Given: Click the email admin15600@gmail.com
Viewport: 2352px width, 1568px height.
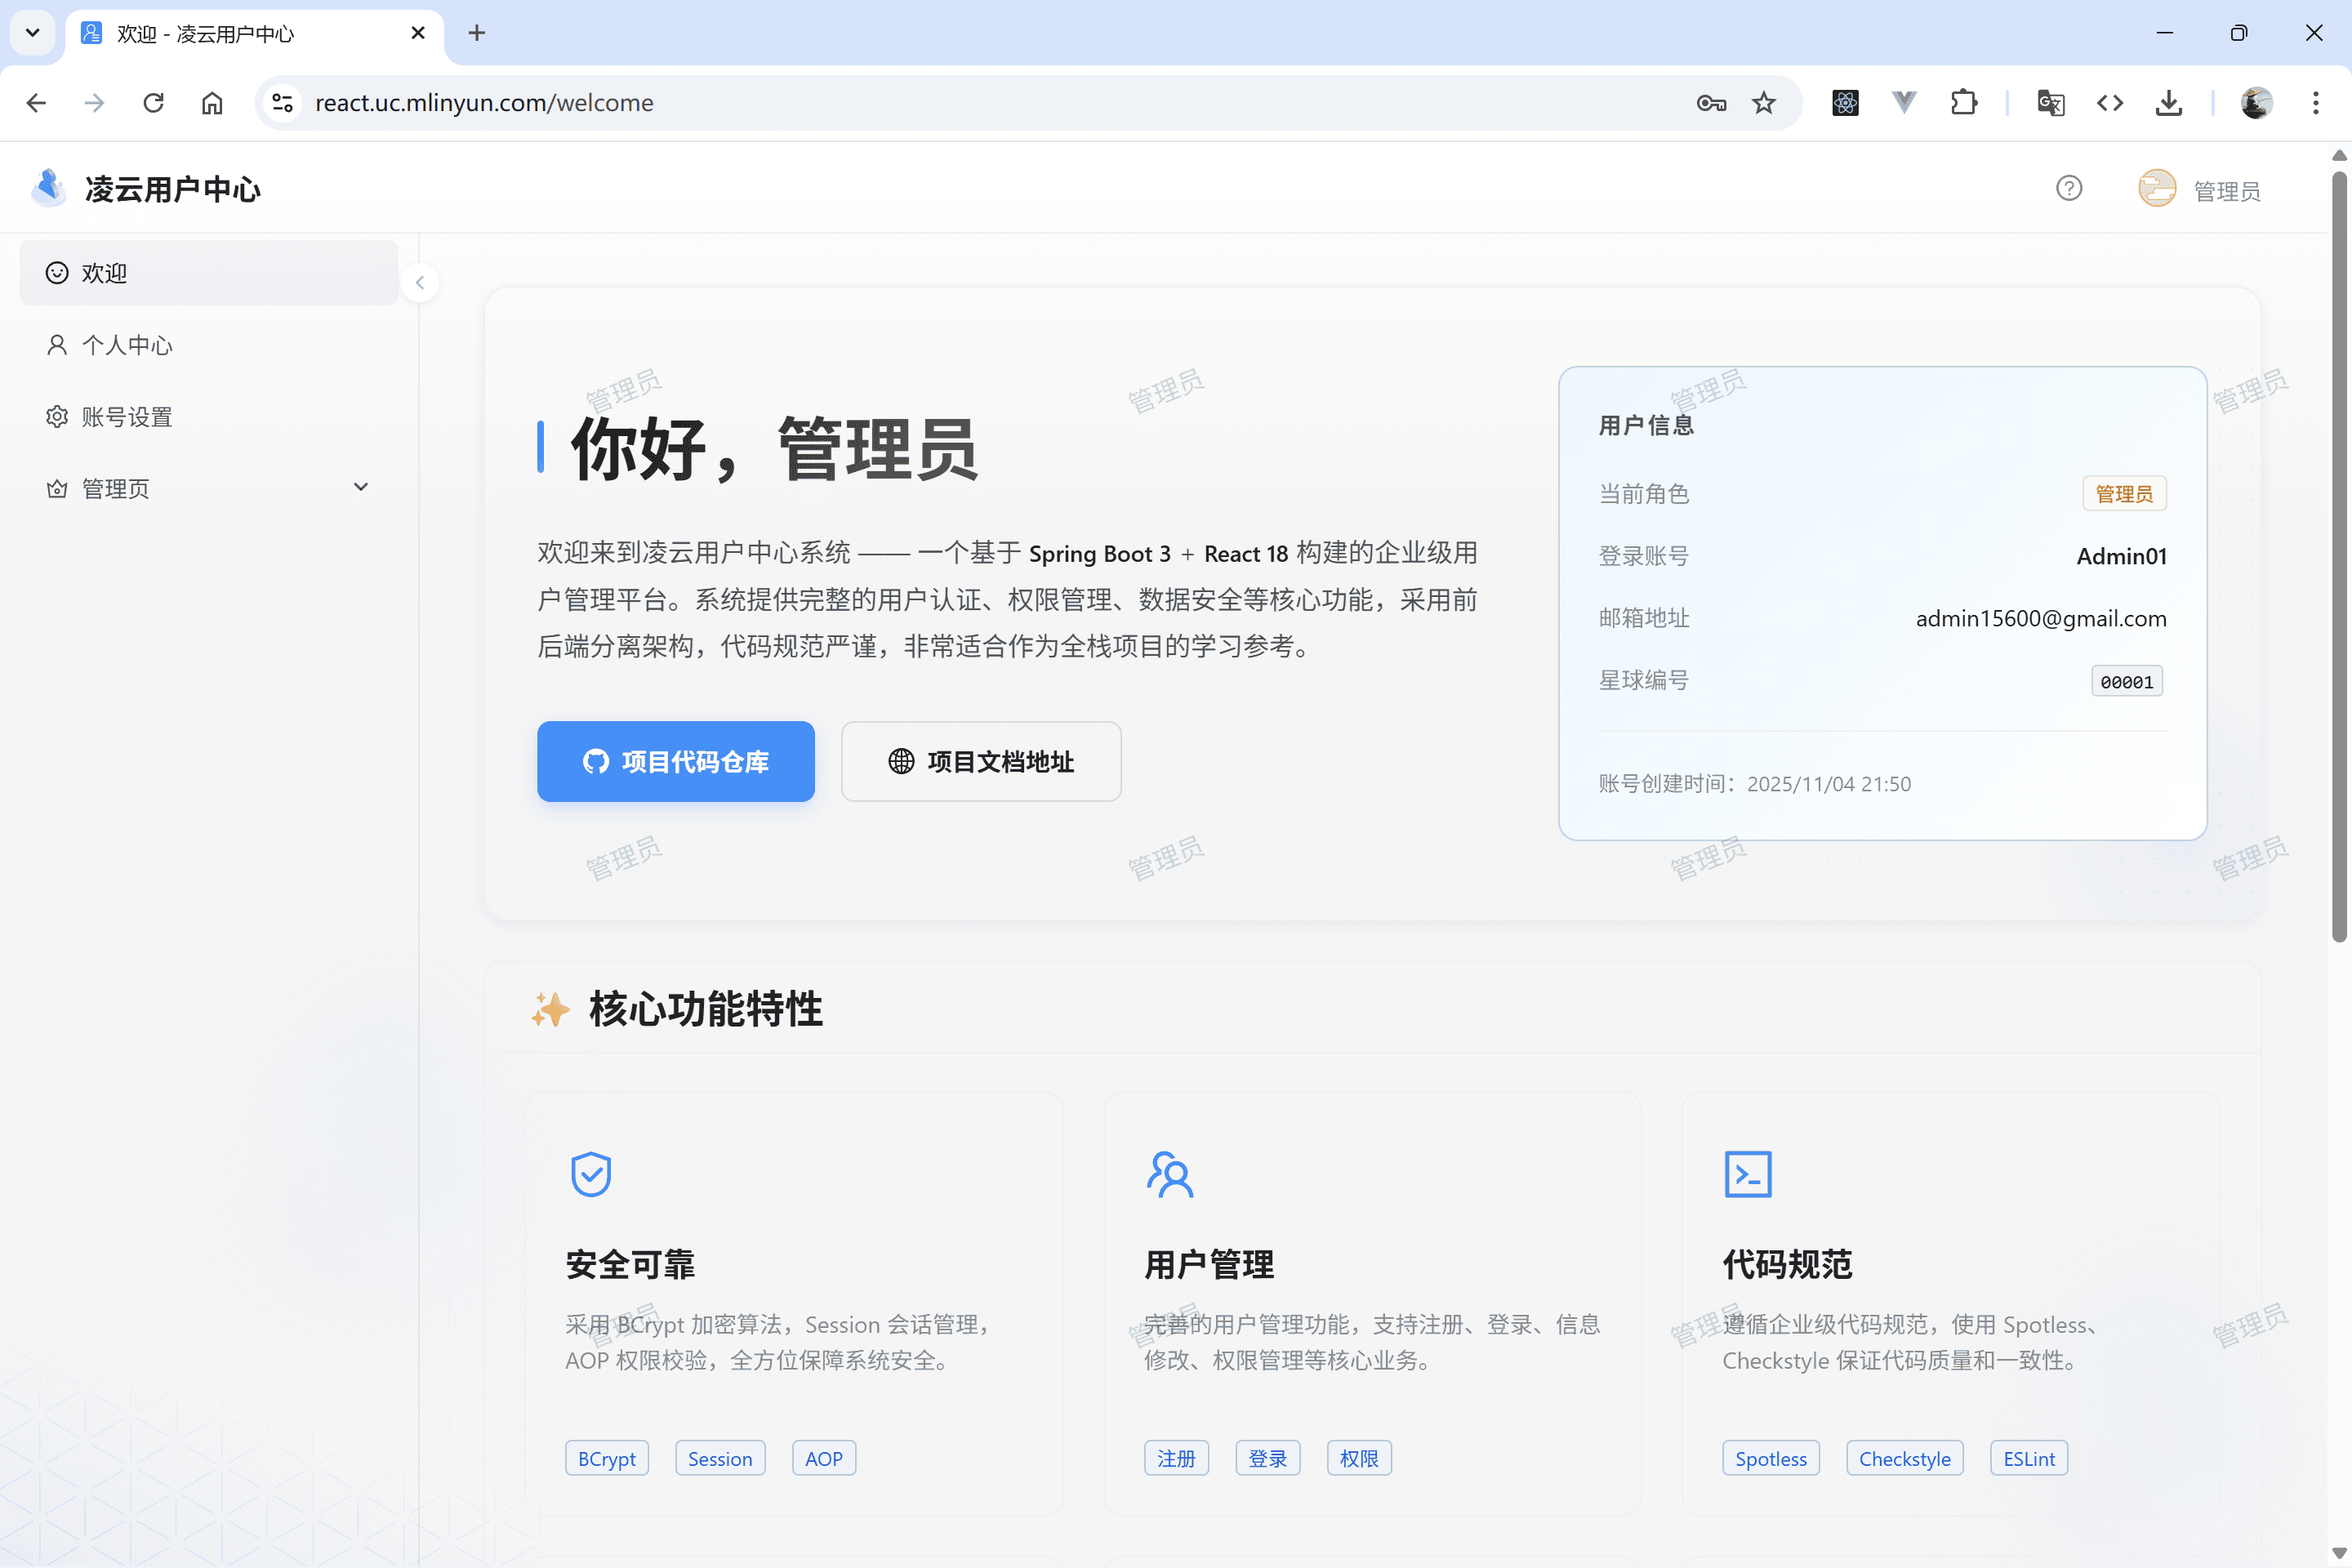Looking at the screenshot, I should click(2041, 618).
